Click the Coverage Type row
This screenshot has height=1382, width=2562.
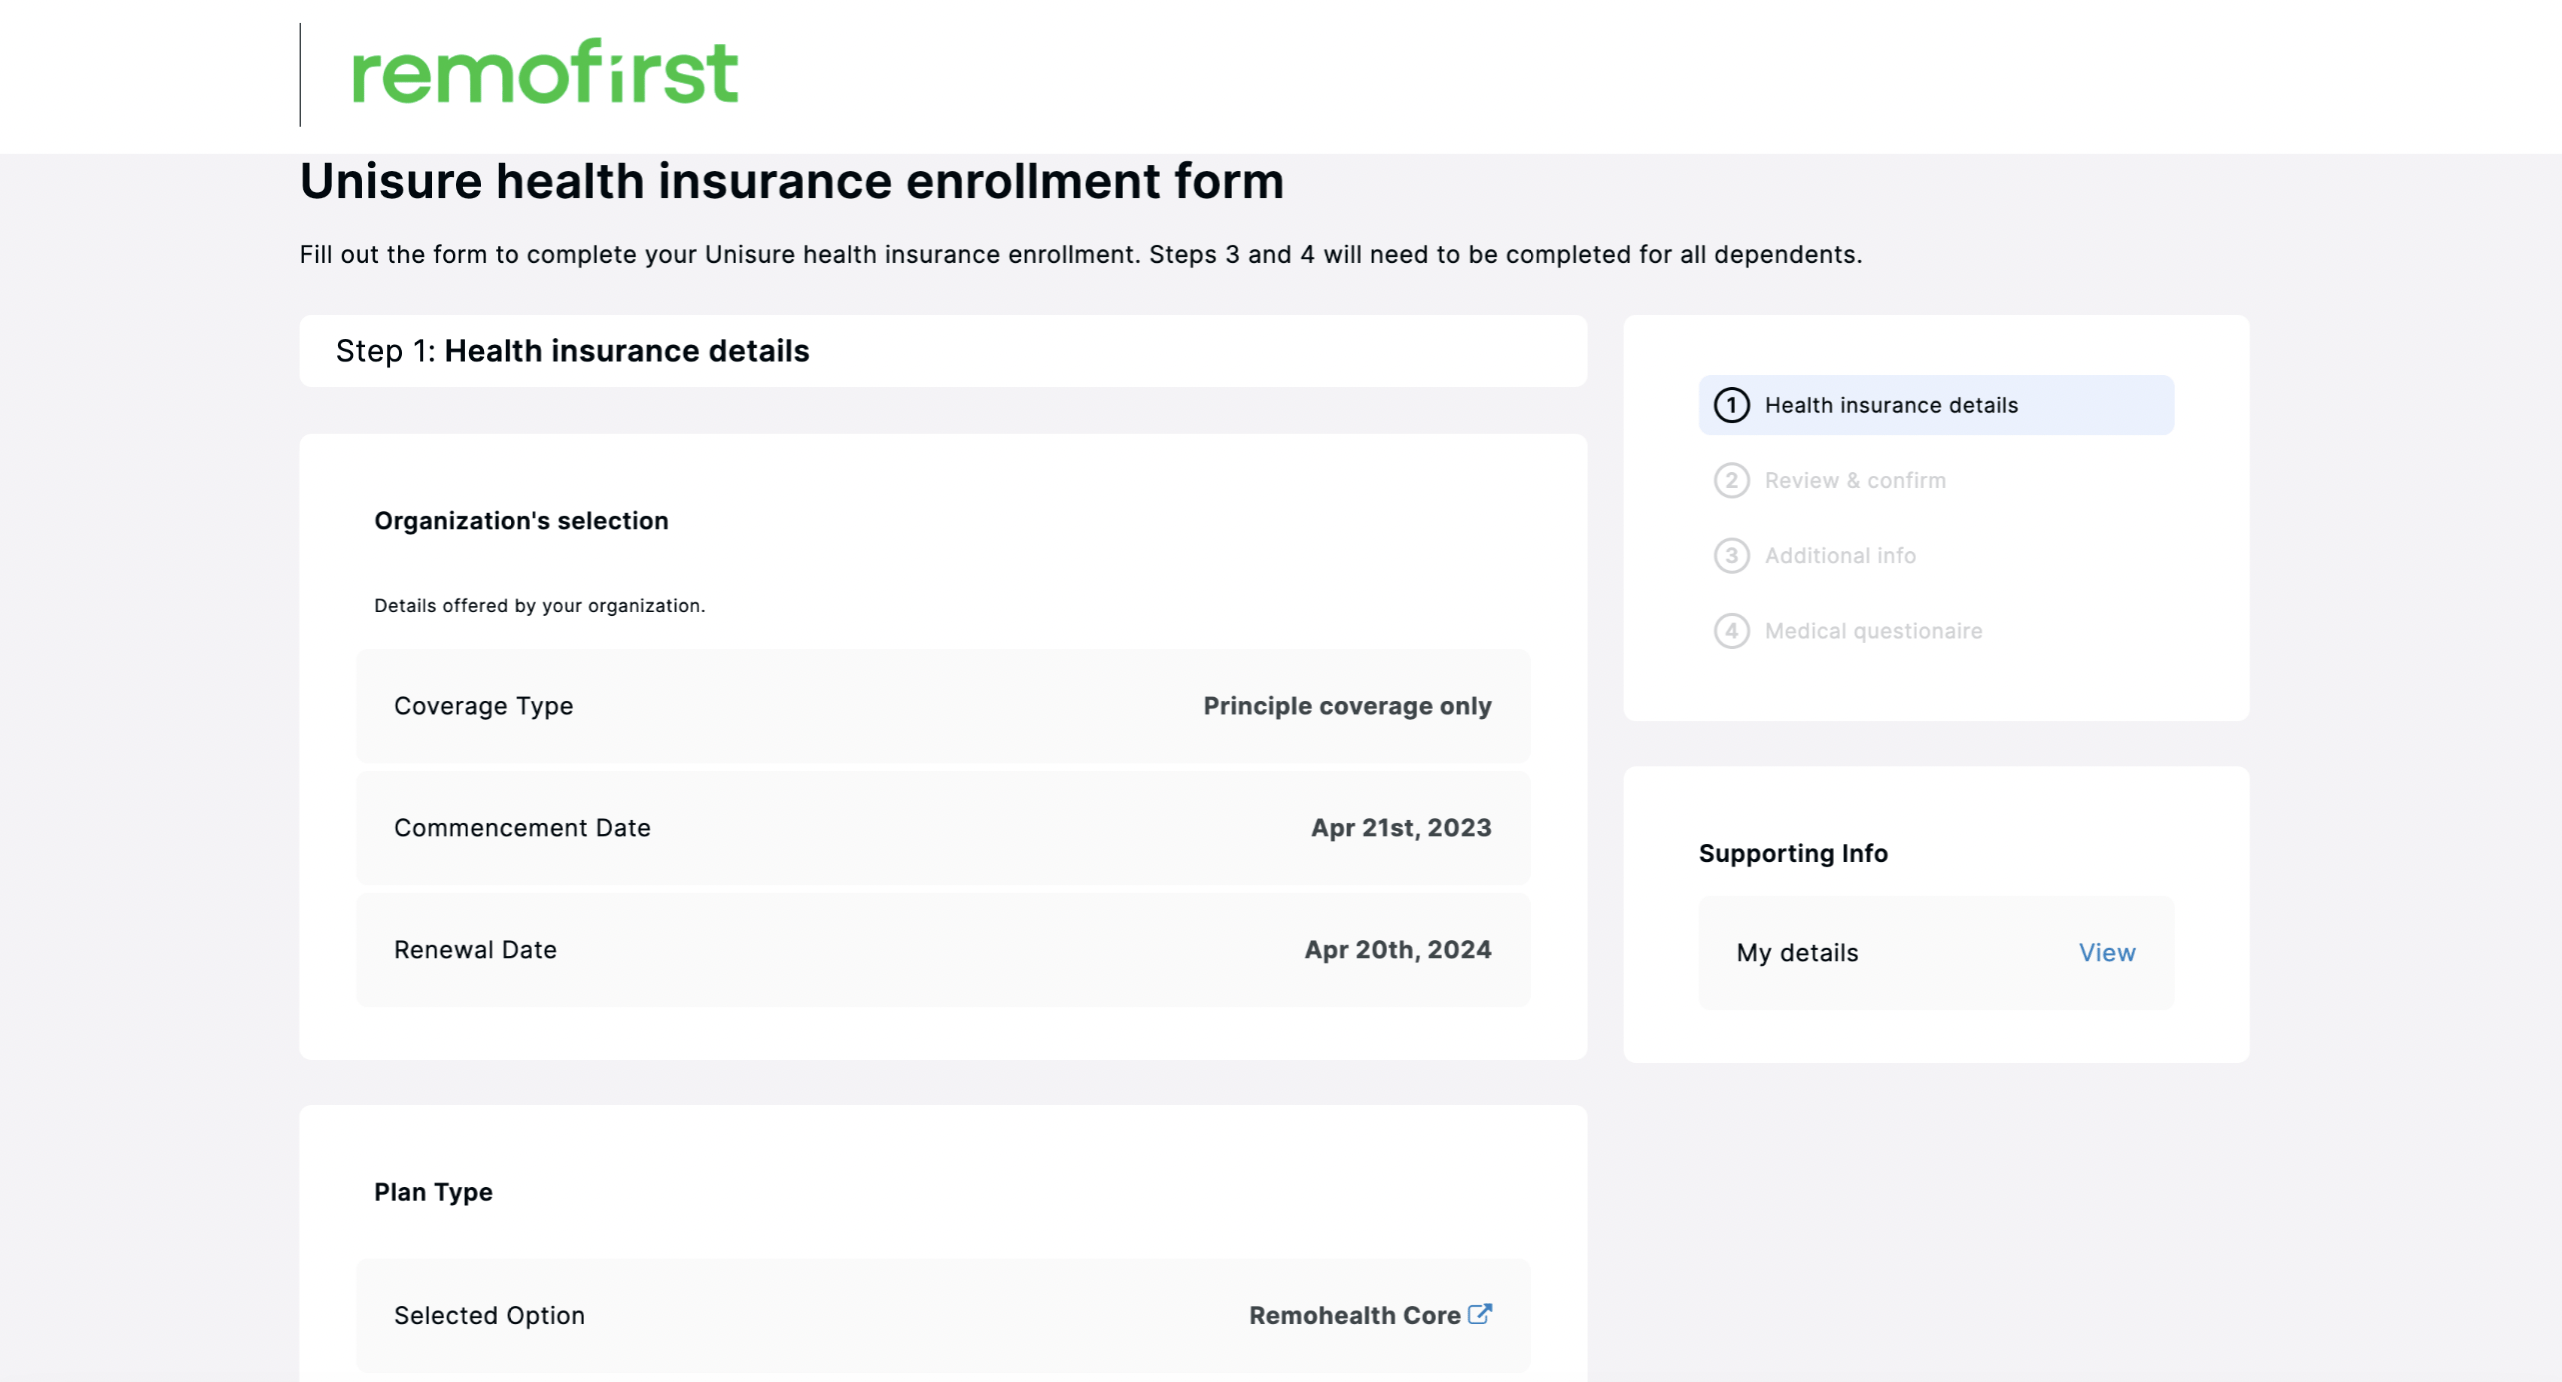(942, 706)
